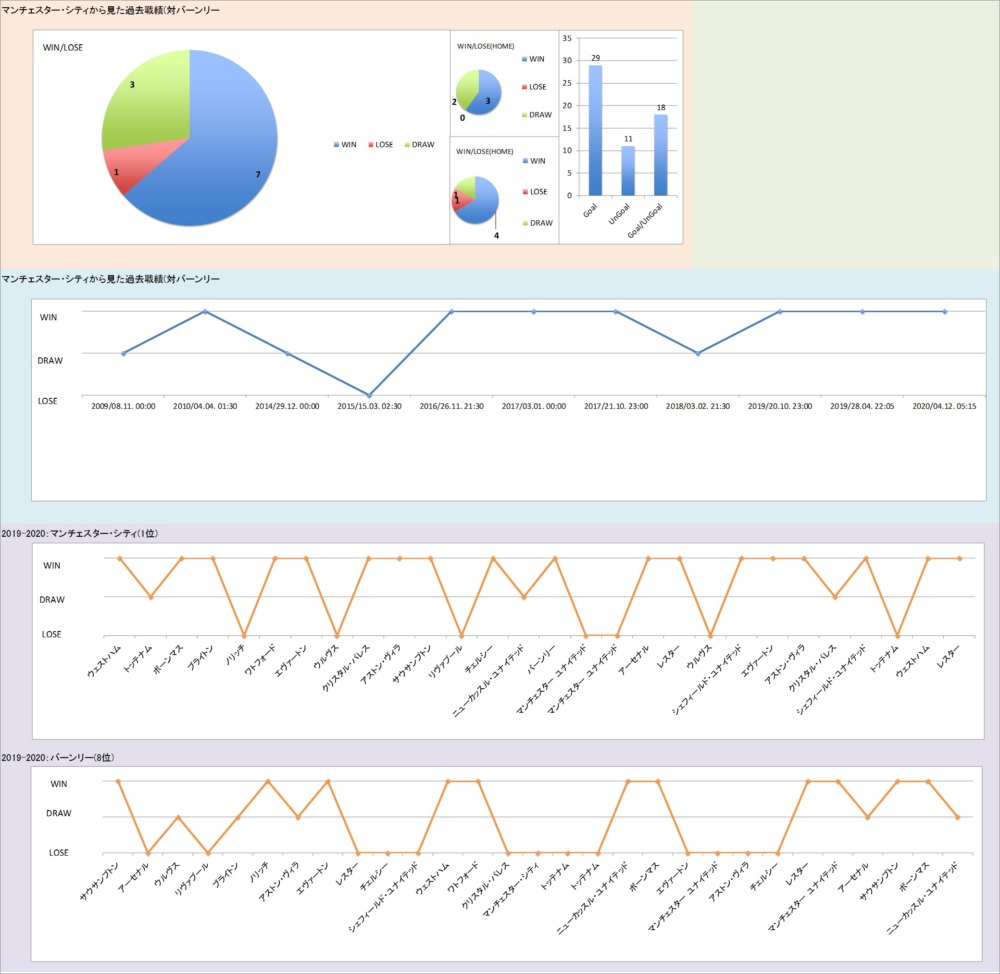The image size is (1000, 974).
Task: Click "マンチェスター・シティ" axis label in the バーンリー(8位) chart
Action: [x=511, y=889]
